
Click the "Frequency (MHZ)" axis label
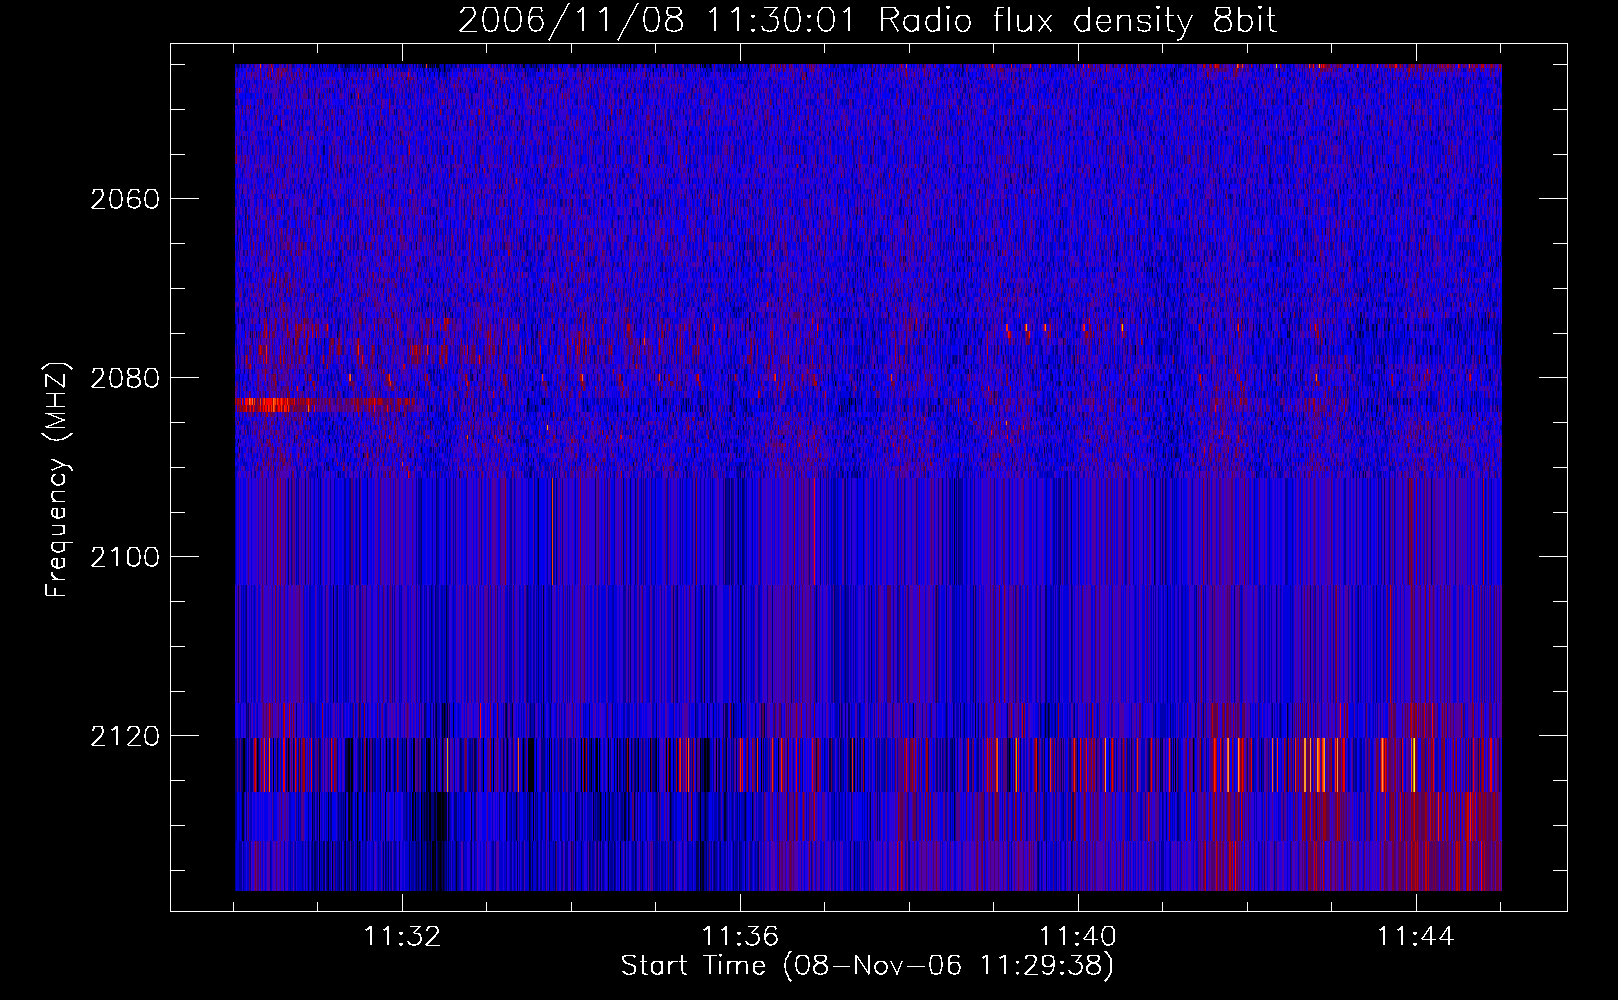(x=56, y=481)
